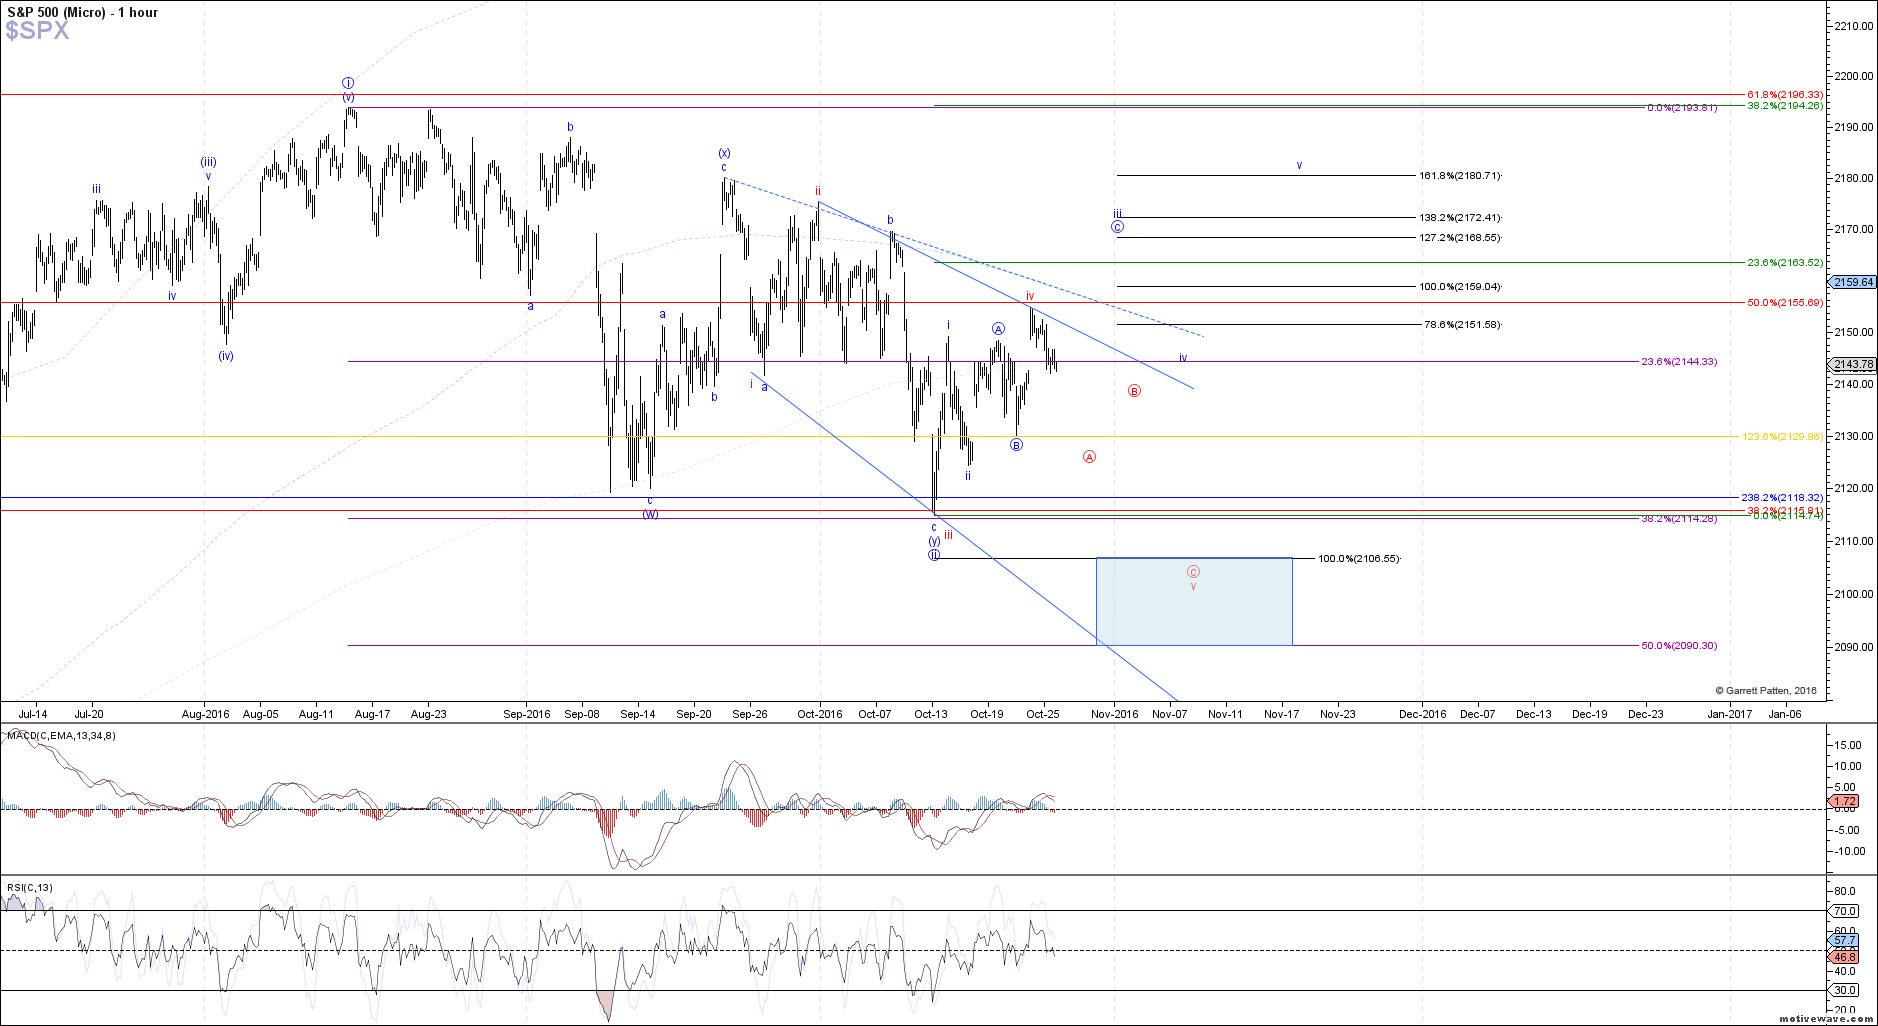Click the red circled A wave marker

click(x=1089, y=457)
